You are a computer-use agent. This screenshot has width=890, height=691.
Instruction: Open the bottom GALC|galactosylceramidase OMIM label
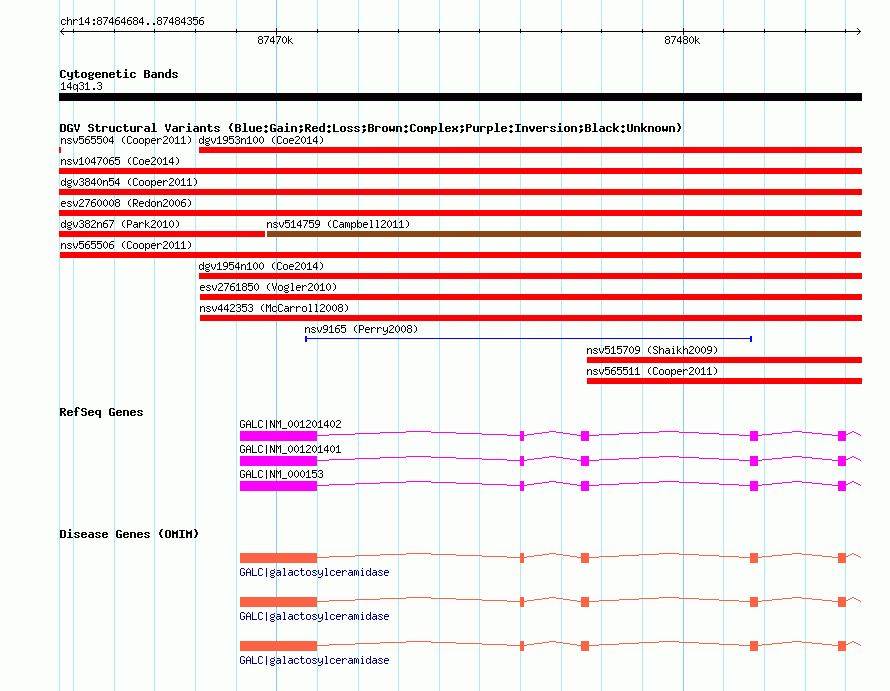tap(314, 660)
